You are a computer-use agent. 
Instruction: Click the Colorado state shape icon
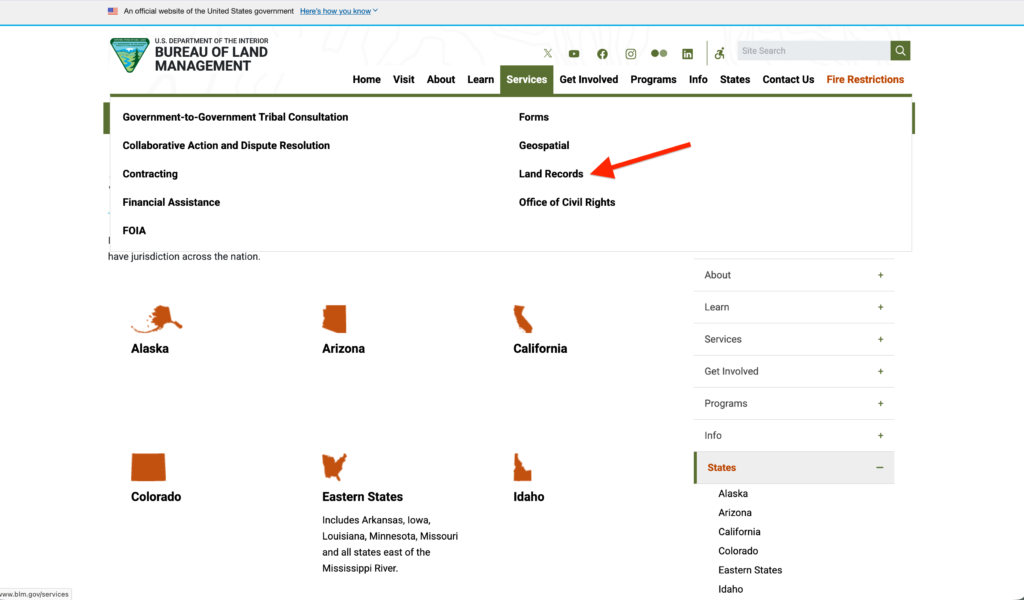pyautogui.click(x=148, y=467)
